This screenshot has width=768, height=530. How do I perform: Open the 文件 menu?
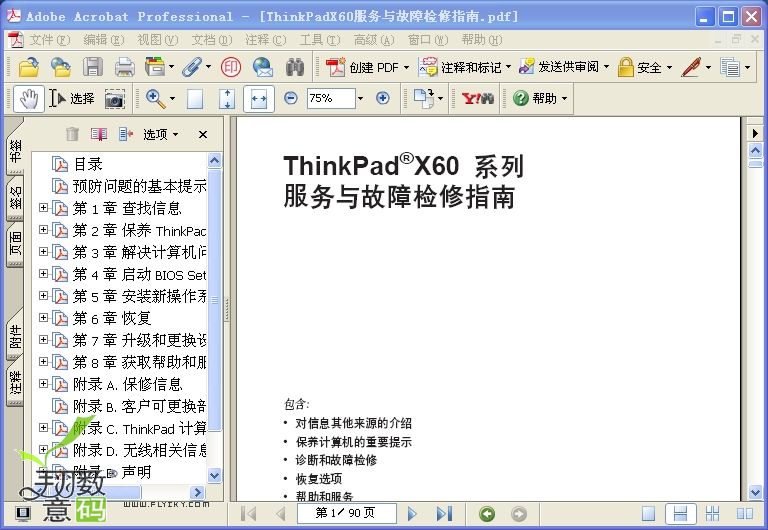click(x=50, y=40)
